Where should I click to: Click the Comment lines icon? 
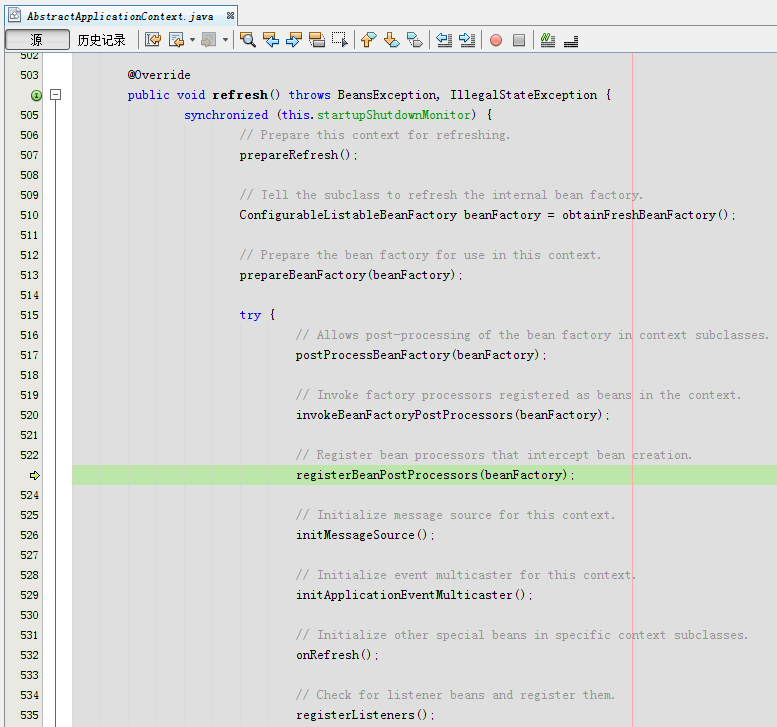(548, 40)
